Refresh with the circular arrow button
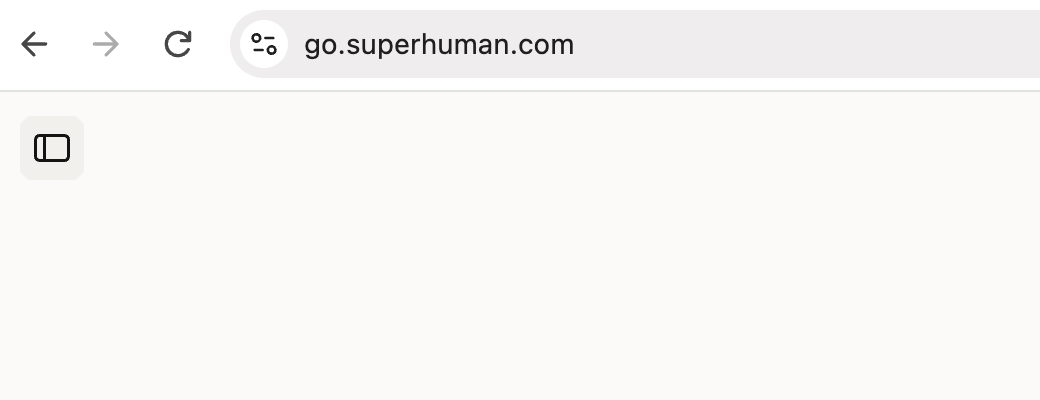This screenshot has height=400, width=1040. click(x=178, y=44)
